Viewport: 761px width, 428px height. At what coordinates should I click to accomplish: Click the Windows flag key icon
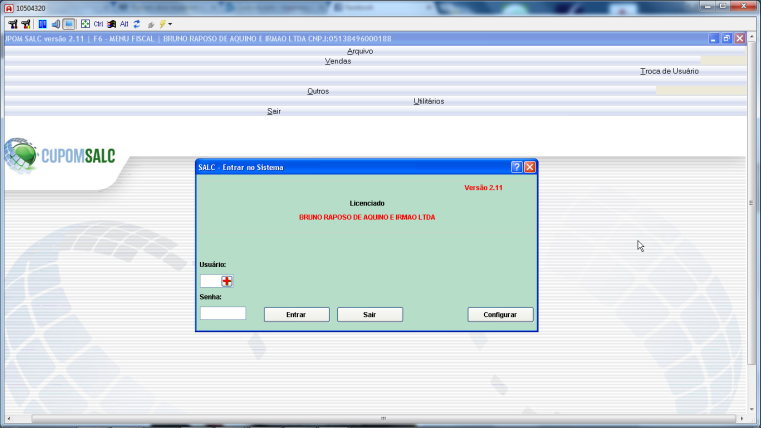tap(112, 24)
